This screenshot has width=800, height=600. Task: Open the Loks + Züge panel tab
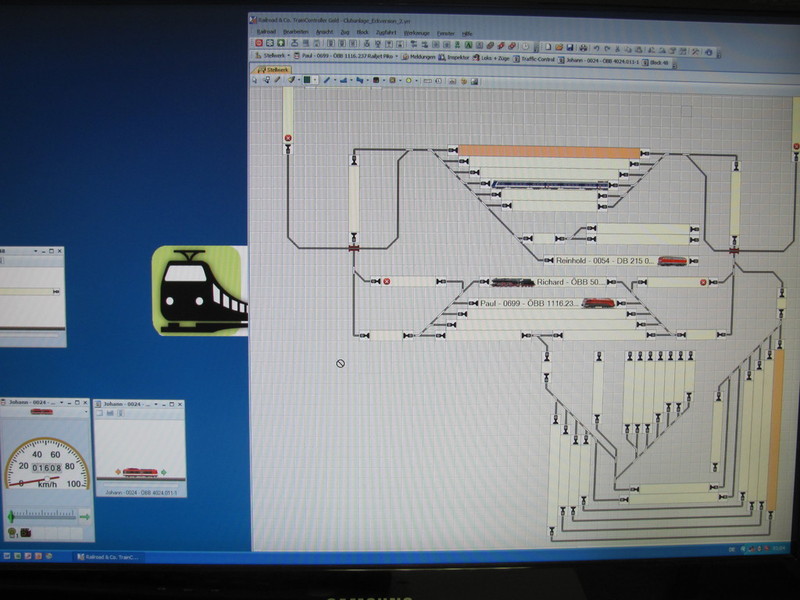pyautogui.click(x=498, y=57)
